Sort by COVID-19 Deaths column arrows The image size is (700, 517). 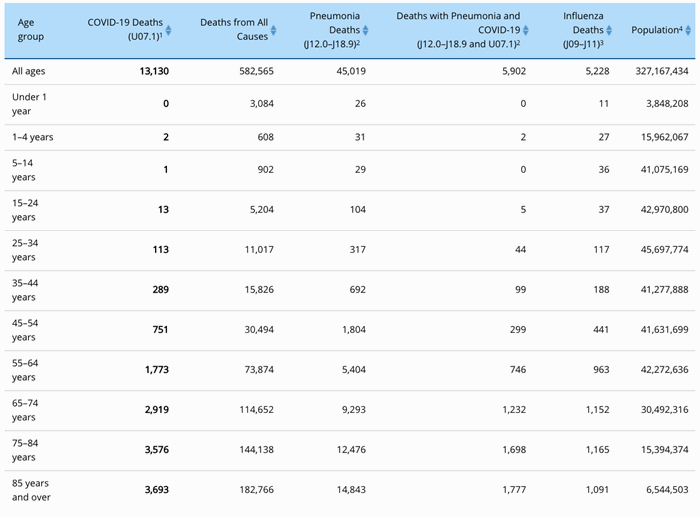pos(169,30)
